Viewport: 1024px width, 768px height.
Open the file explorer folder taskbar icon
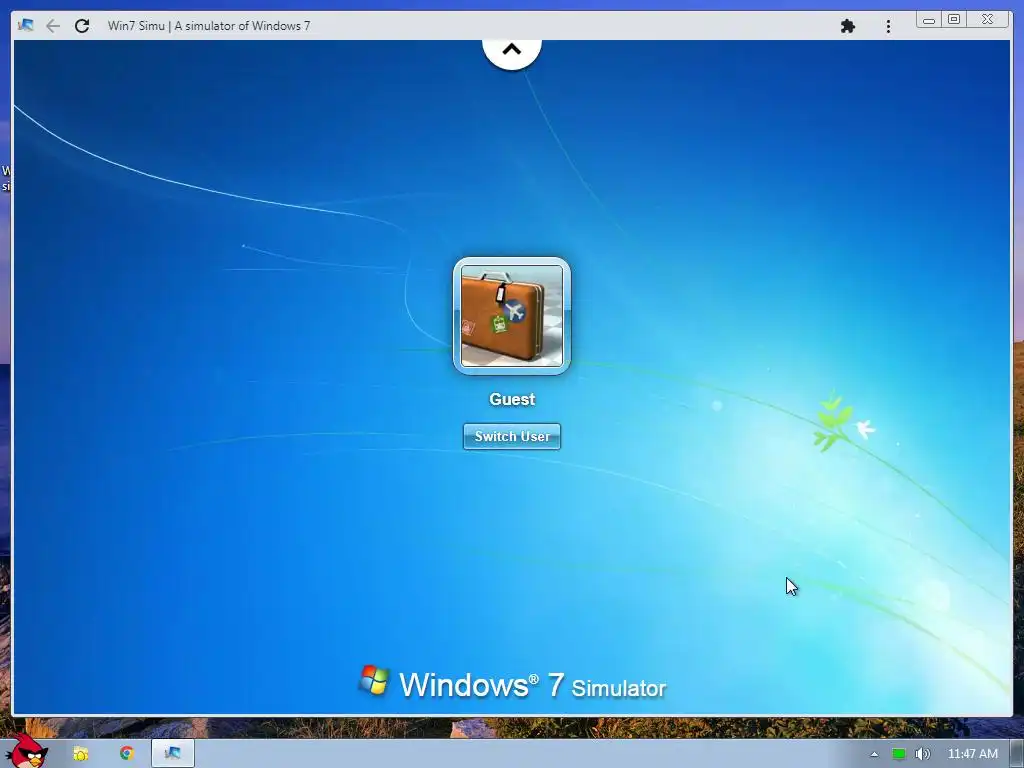80,754
